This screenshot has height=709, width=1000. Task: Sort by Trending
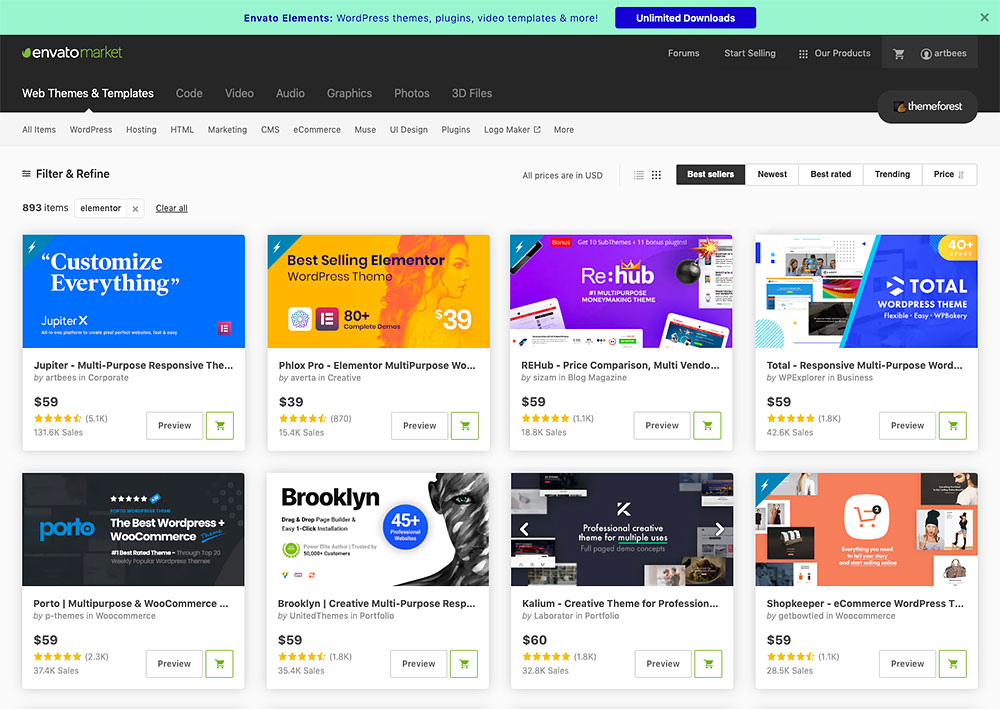click(x=892, y=175)
